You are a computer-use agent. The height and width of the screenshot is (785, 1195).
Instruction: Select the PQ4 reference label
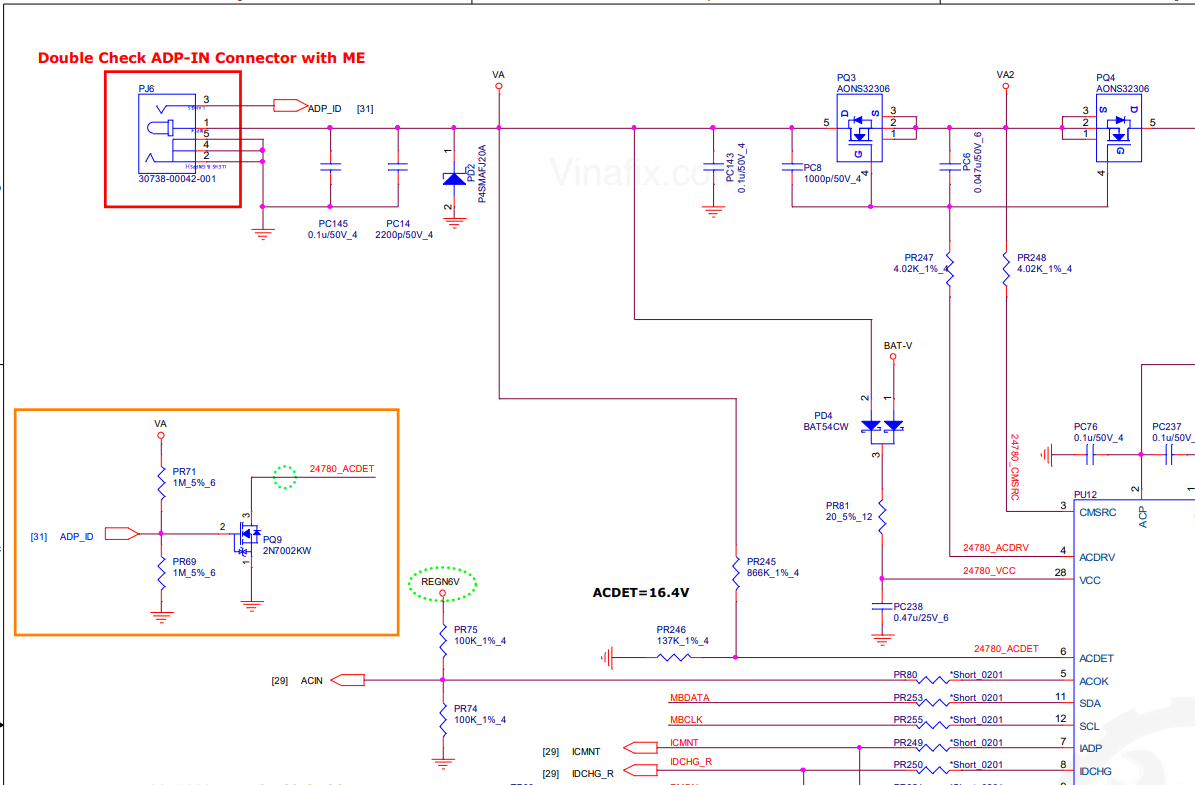[1105, 78]
